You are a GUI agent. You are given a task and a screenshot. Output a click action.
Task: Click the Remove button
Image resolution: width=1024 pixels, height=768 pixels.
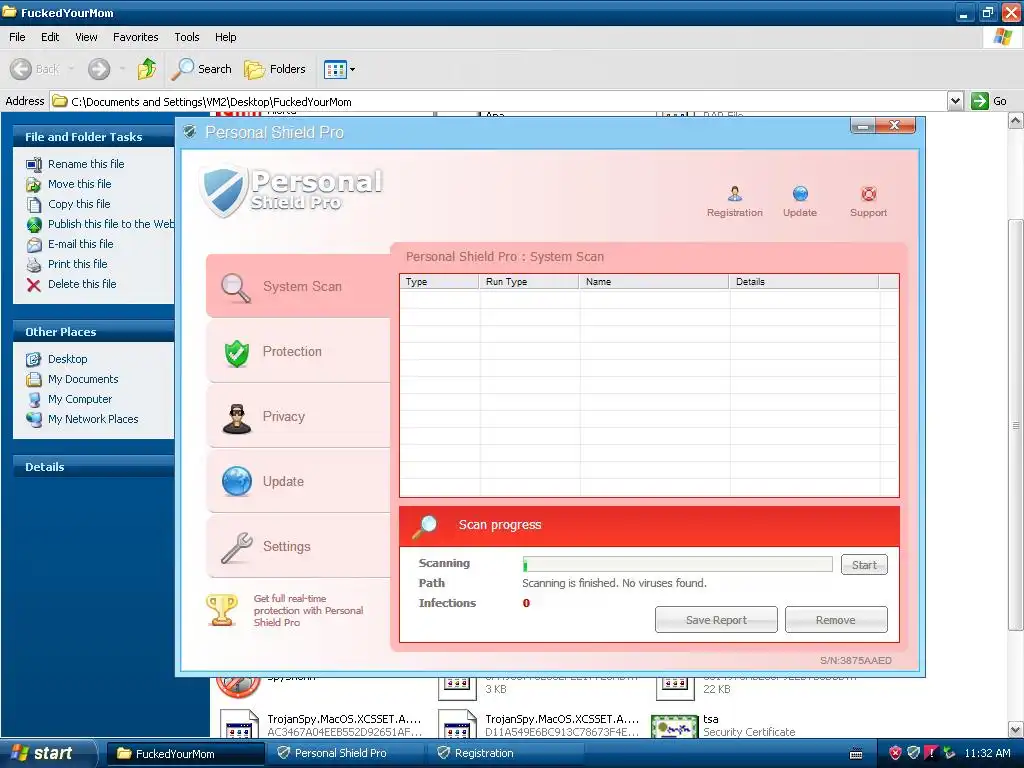835,620
